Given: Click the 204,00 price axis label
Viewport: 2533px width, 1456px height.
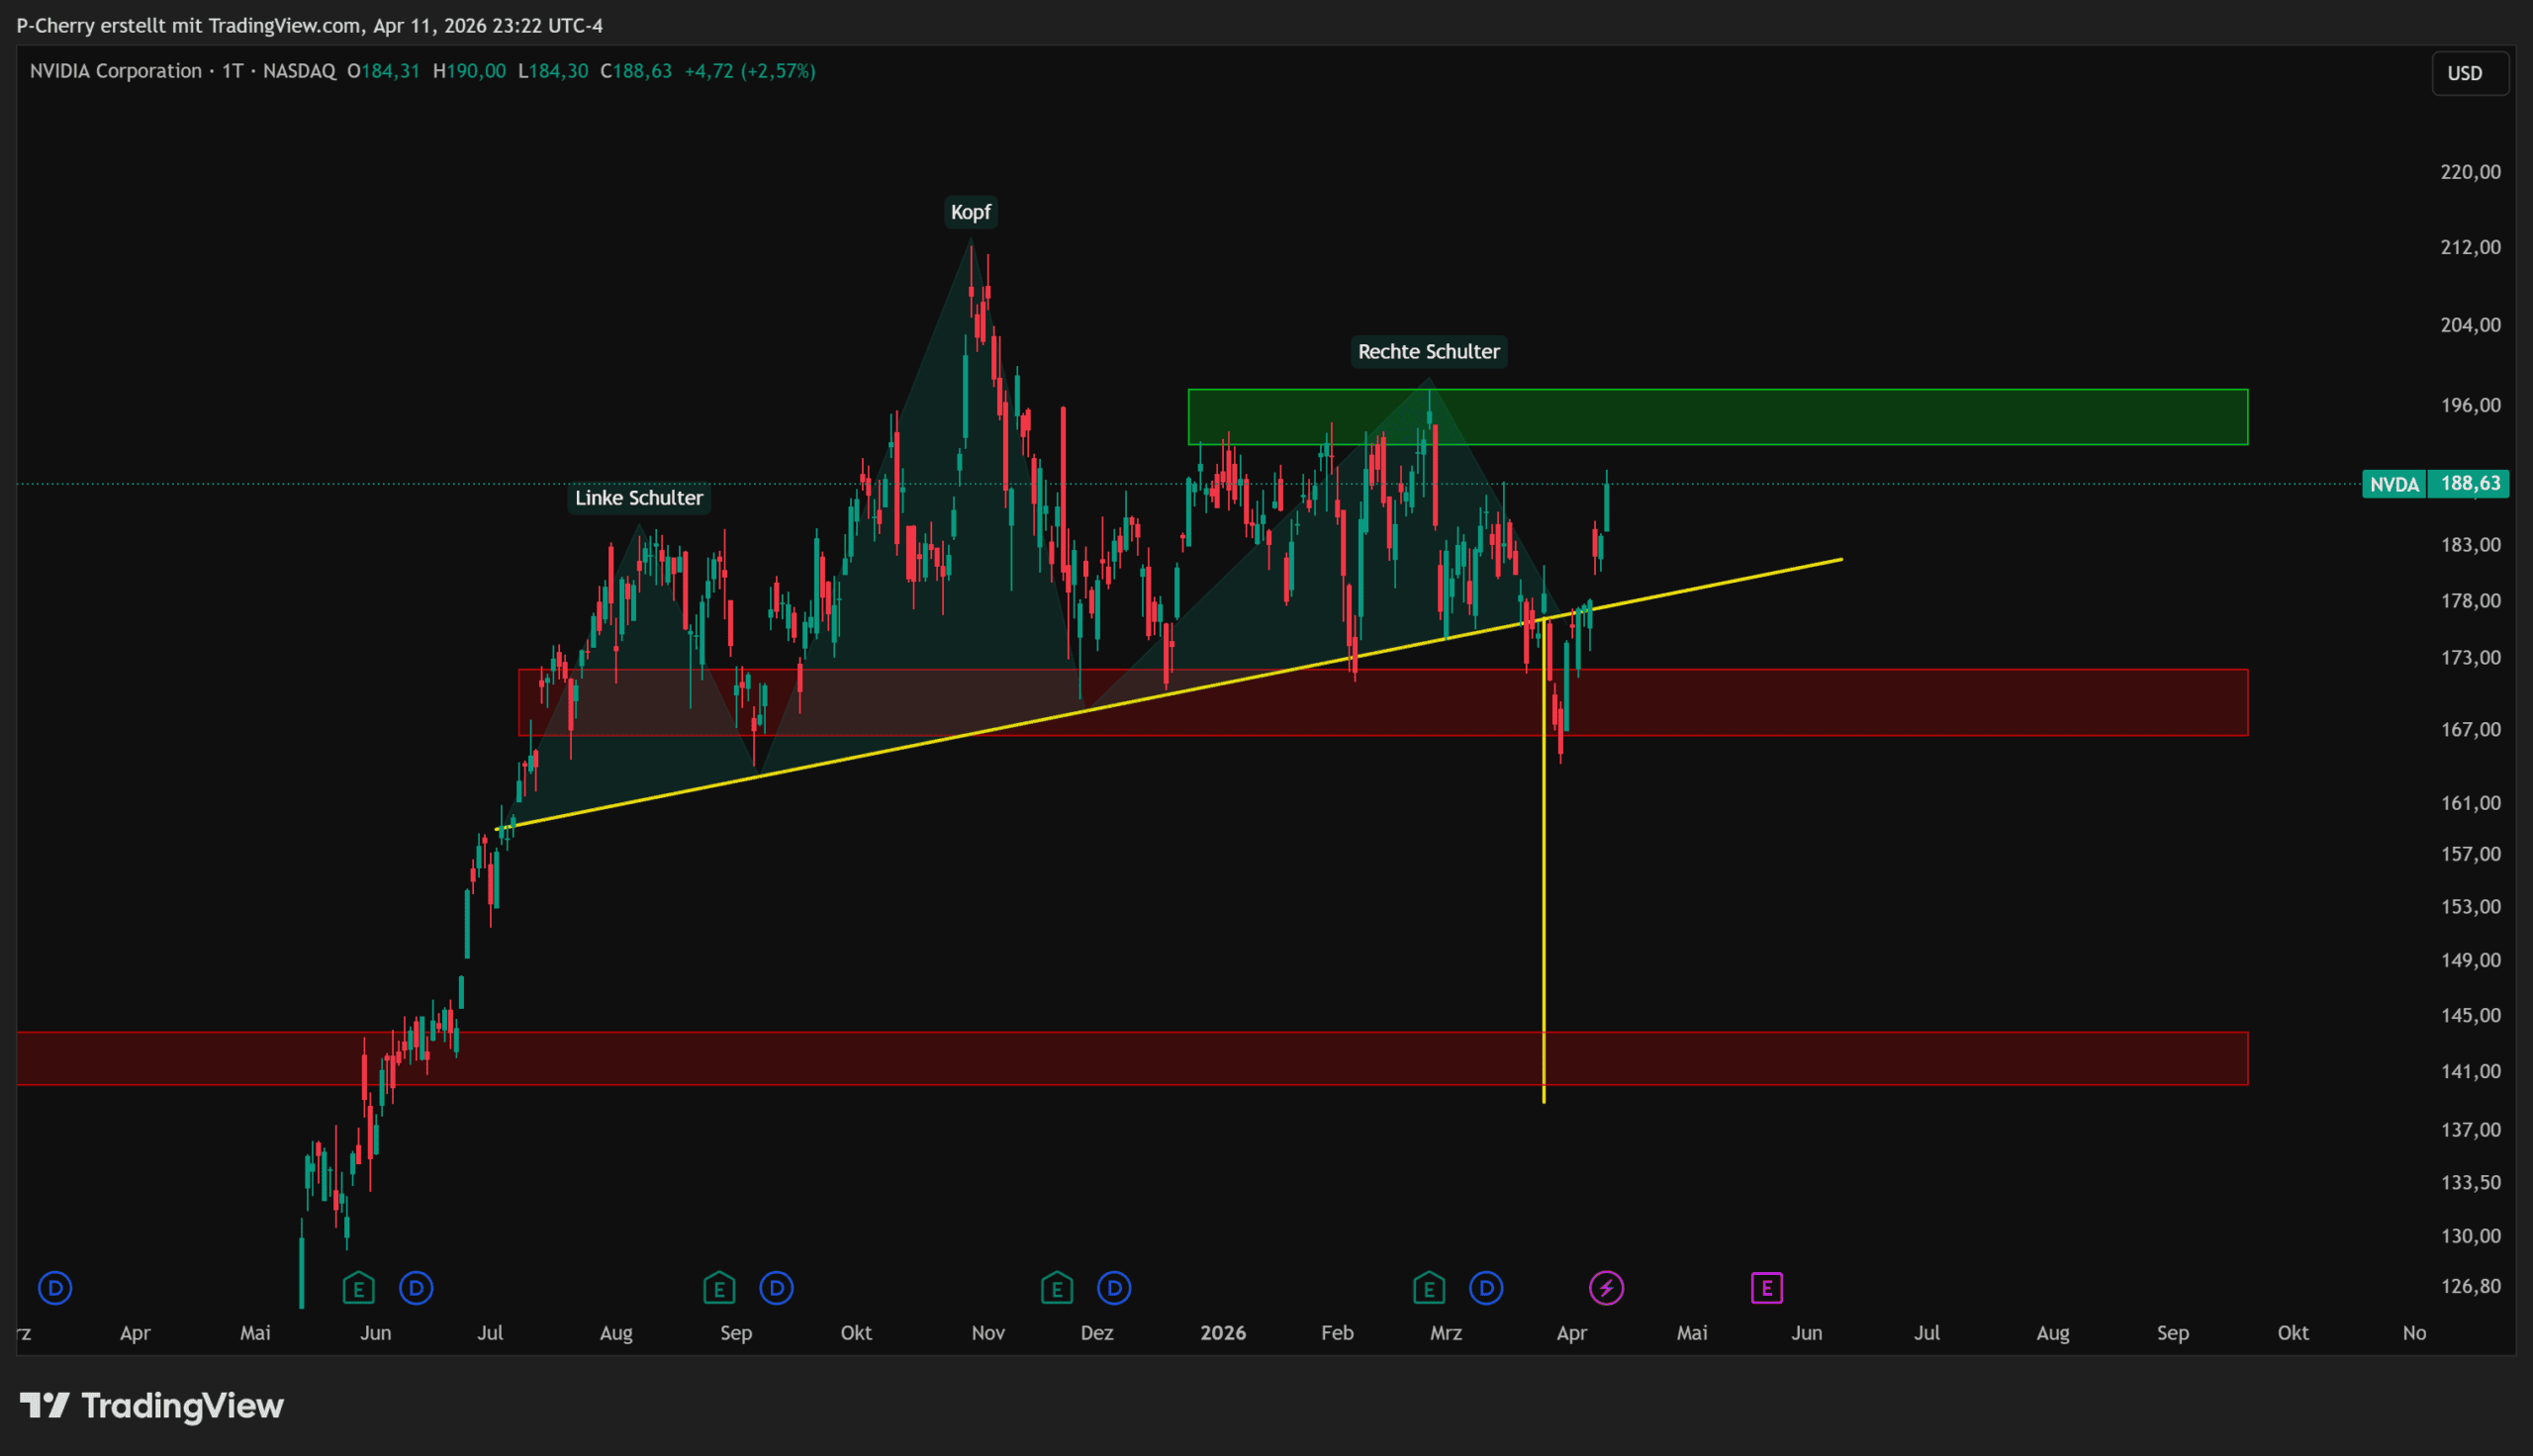Looking at the screenshot, I should [x=2469, y=325].
